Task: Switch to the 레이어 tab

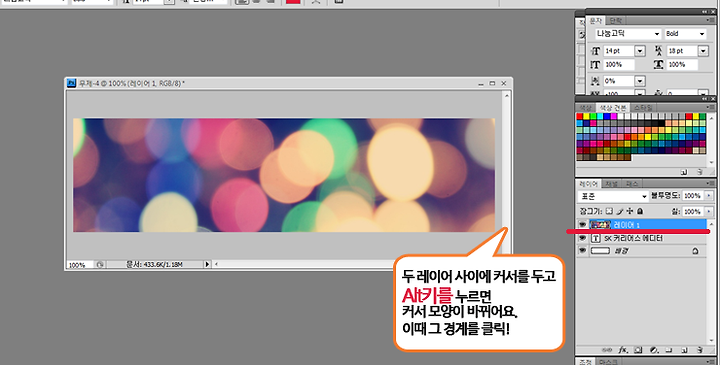Action: coord(588,184)
